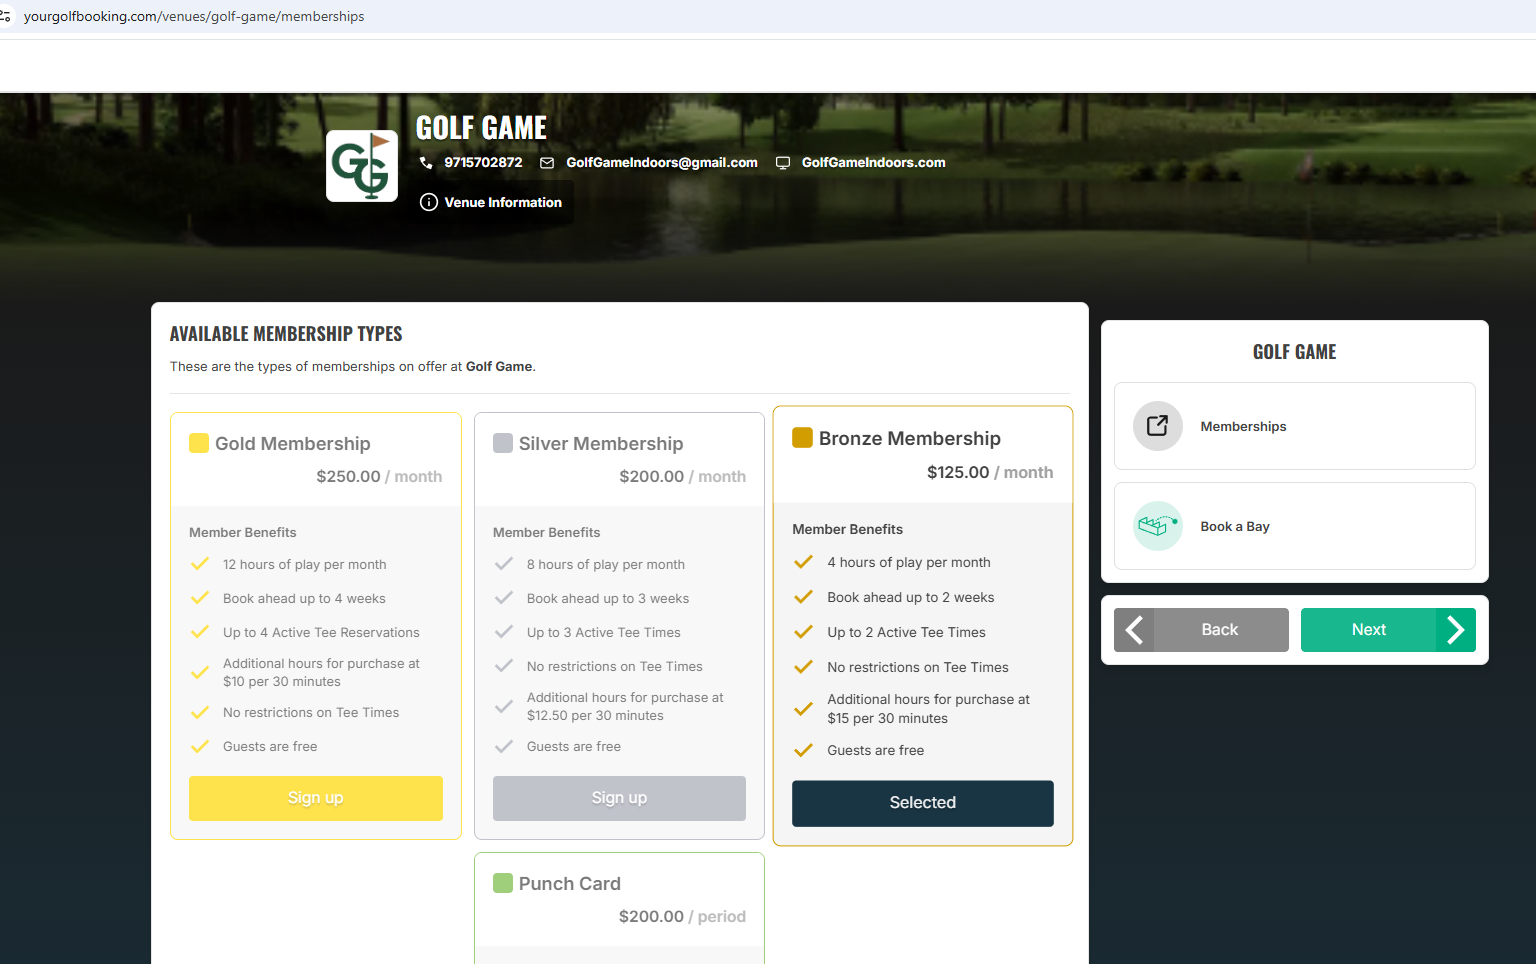Select the Silver Membership card title
1536x964 pixels.
click(601, 443)
